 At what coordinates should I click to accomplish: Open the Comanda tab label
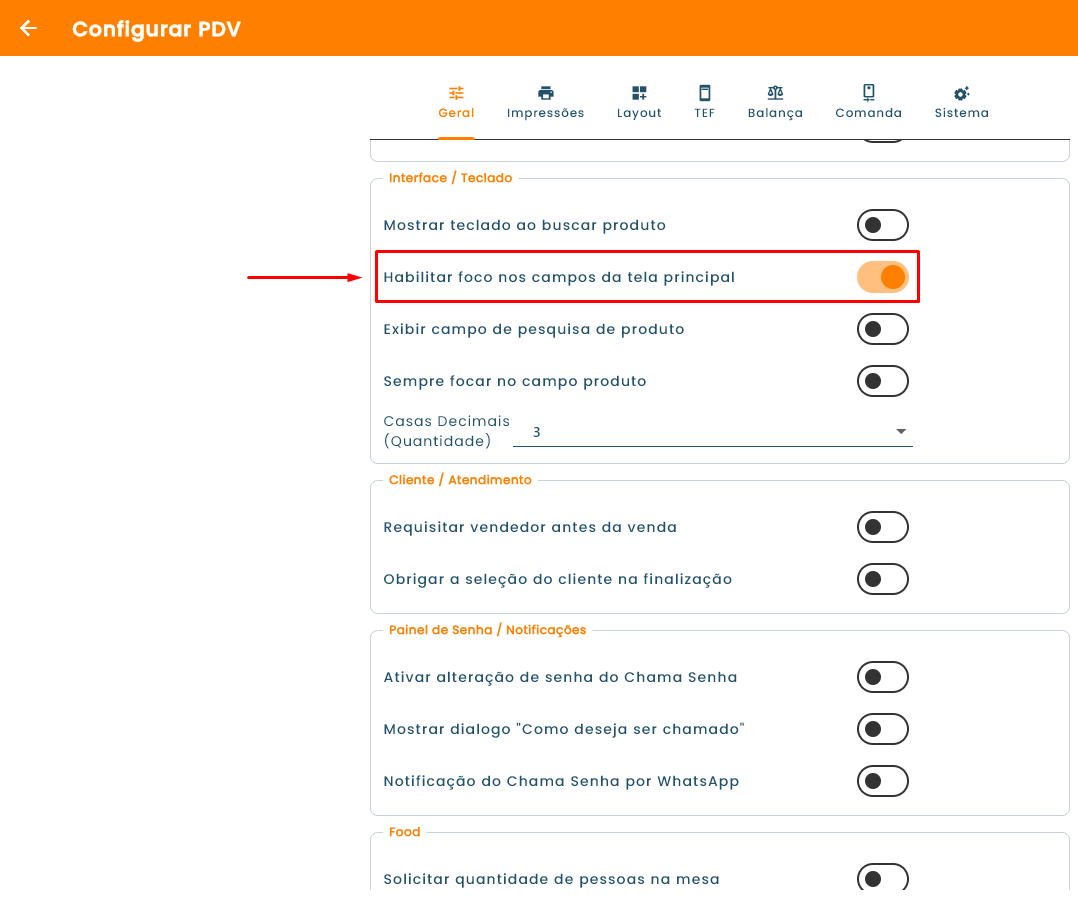[869, 113]
